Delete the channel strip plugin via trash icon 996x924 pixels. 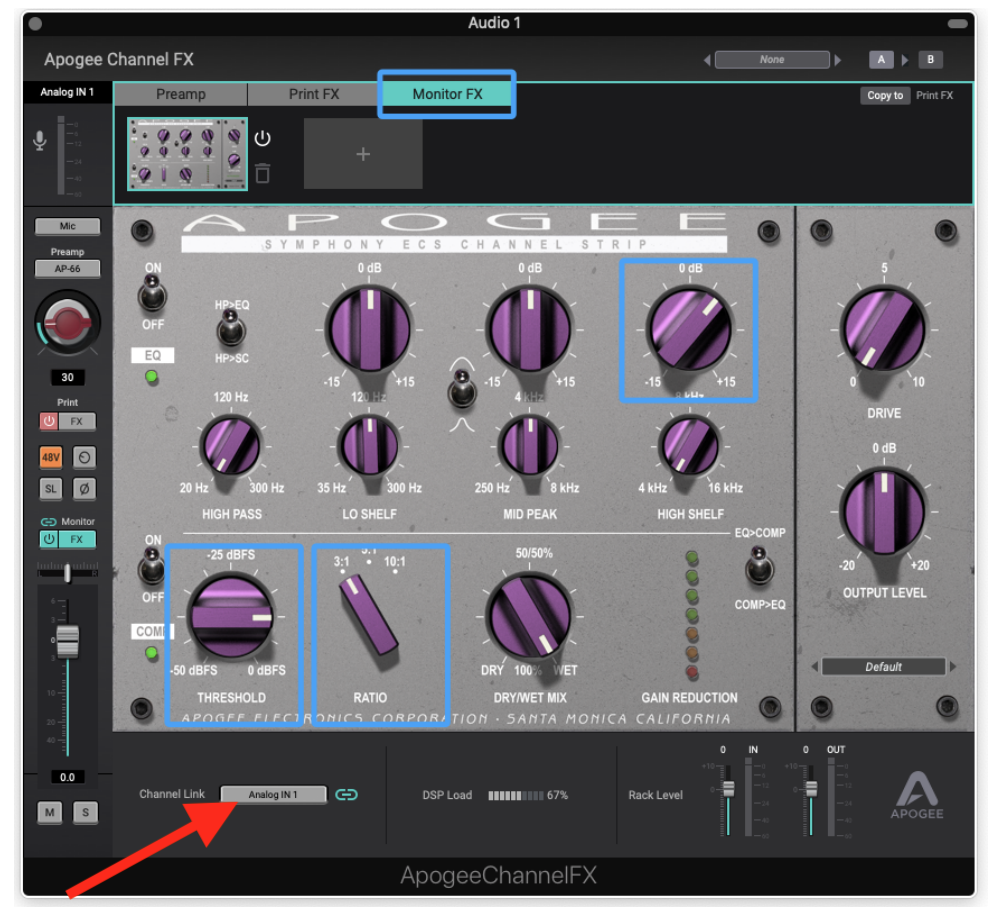[262, 172]
